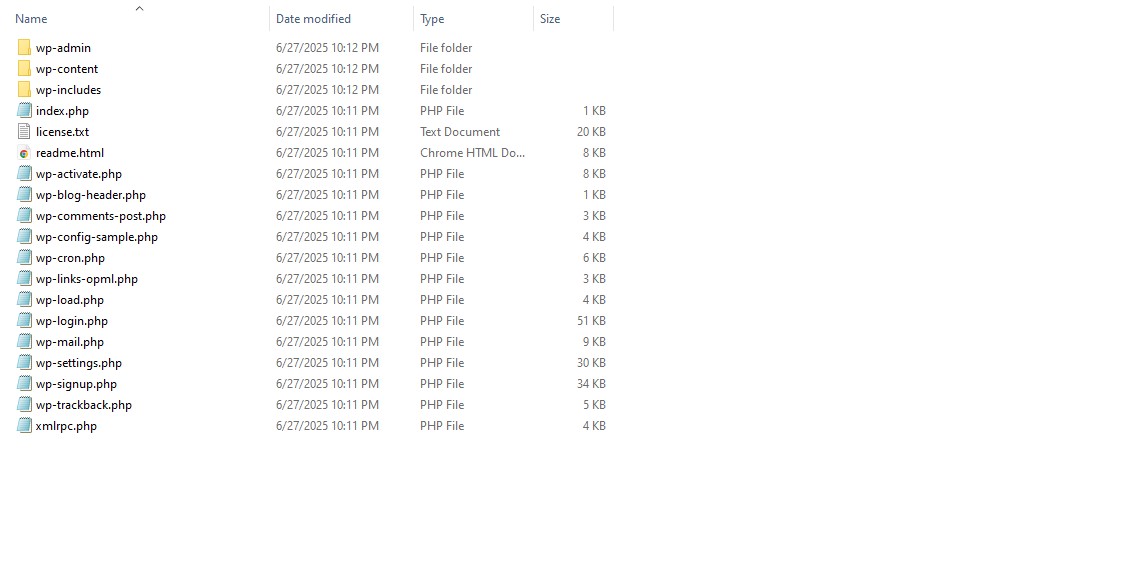
Task: Select the wp-signup.php file name
Action: click(x=76, y=384)
